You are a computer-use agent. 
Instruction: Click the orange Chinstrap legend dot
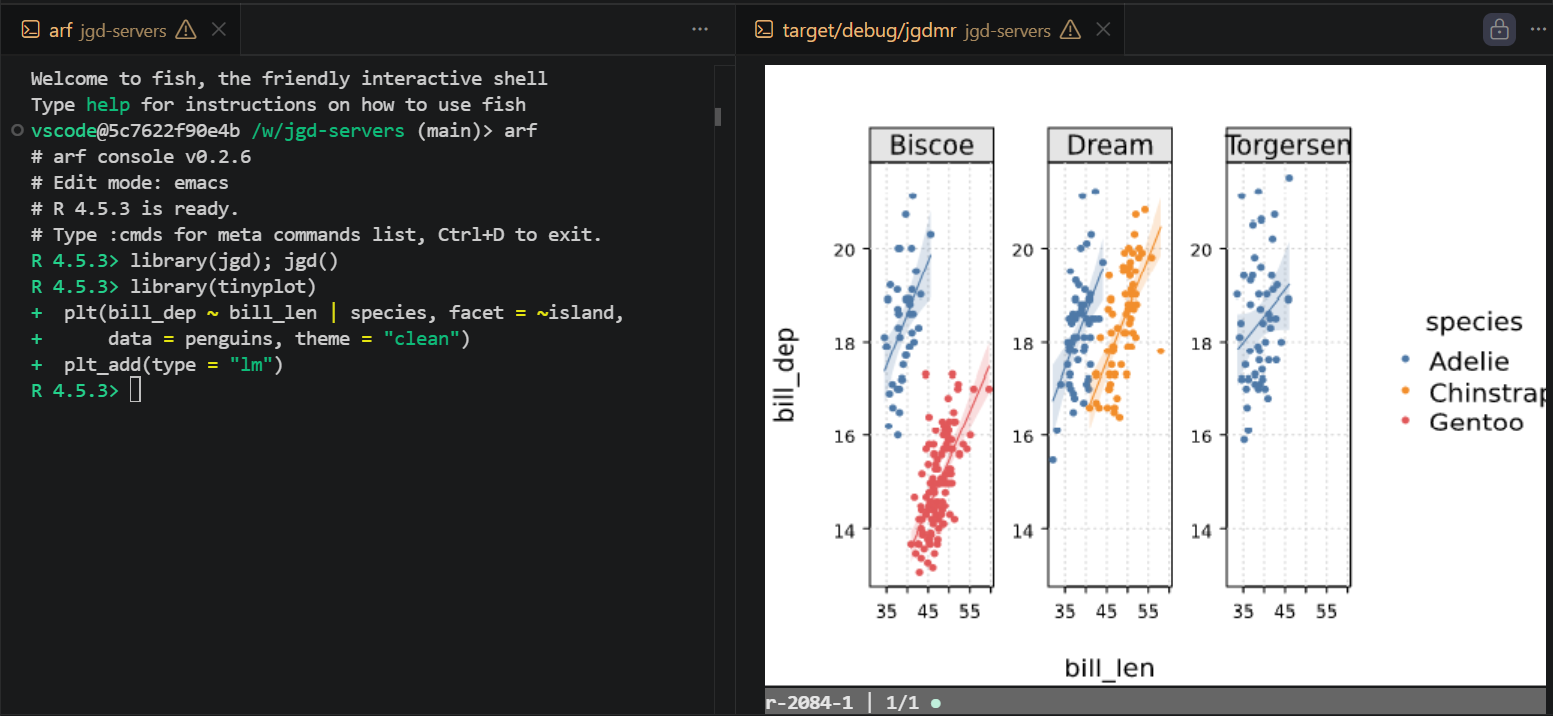[1406, 390]
